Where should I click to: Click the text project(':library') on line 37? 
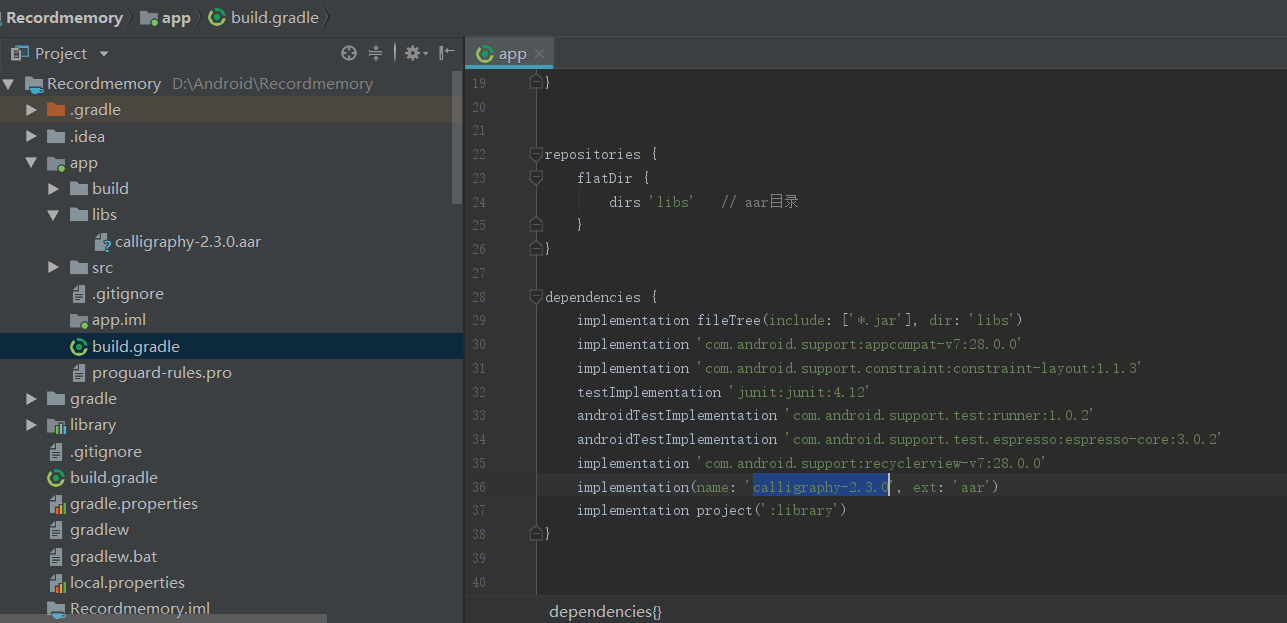(772, 511)
